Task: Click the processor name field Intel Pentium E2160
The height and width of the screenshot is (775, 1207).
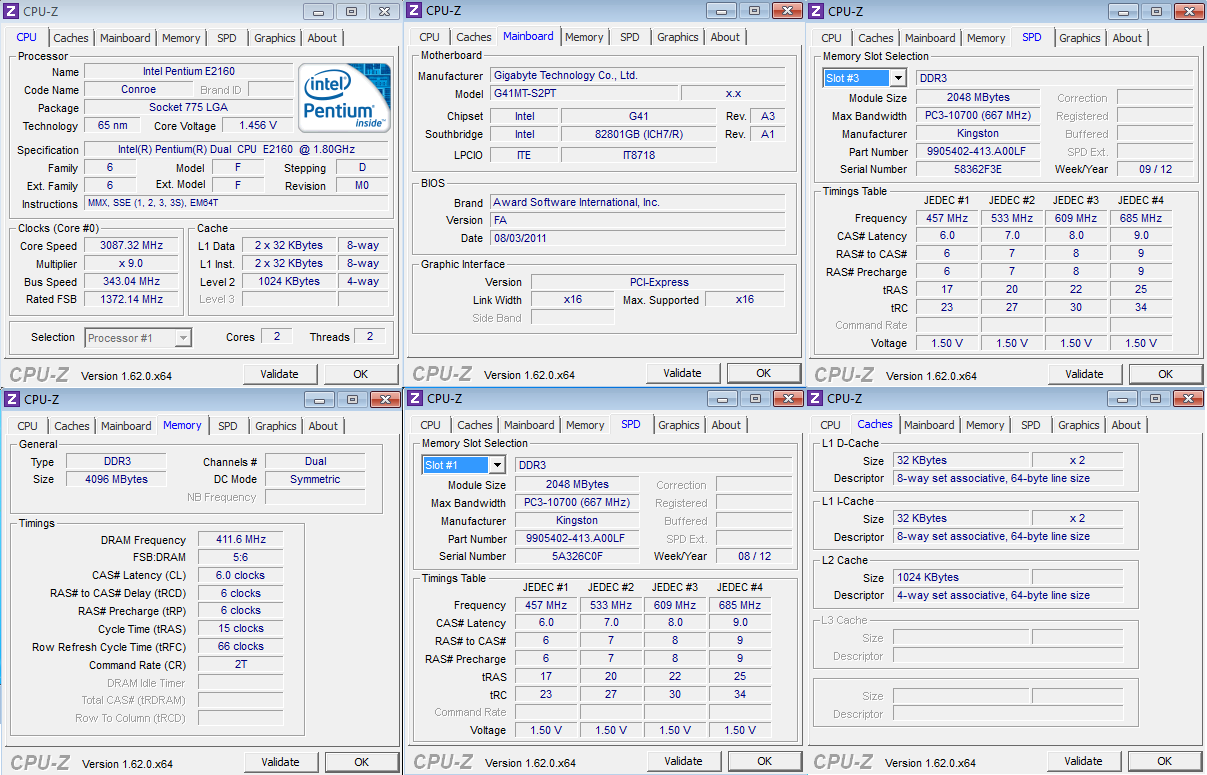Action: pyautogui.click(x=189, y=72)
